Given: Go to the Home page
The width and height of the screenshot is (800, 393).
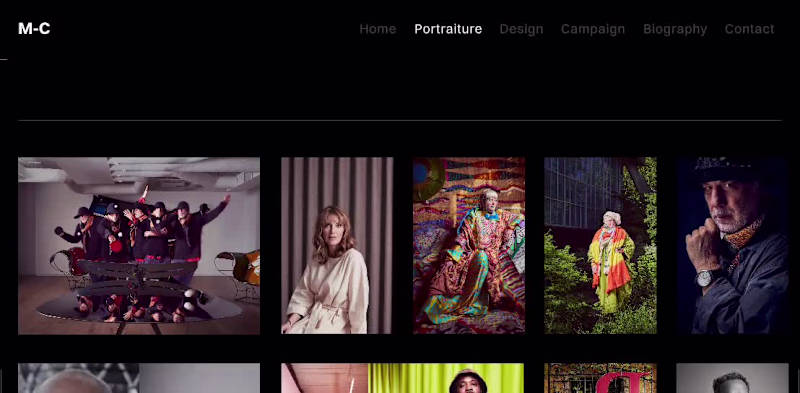Looking at the screenshot, I should tap(378, 29).
